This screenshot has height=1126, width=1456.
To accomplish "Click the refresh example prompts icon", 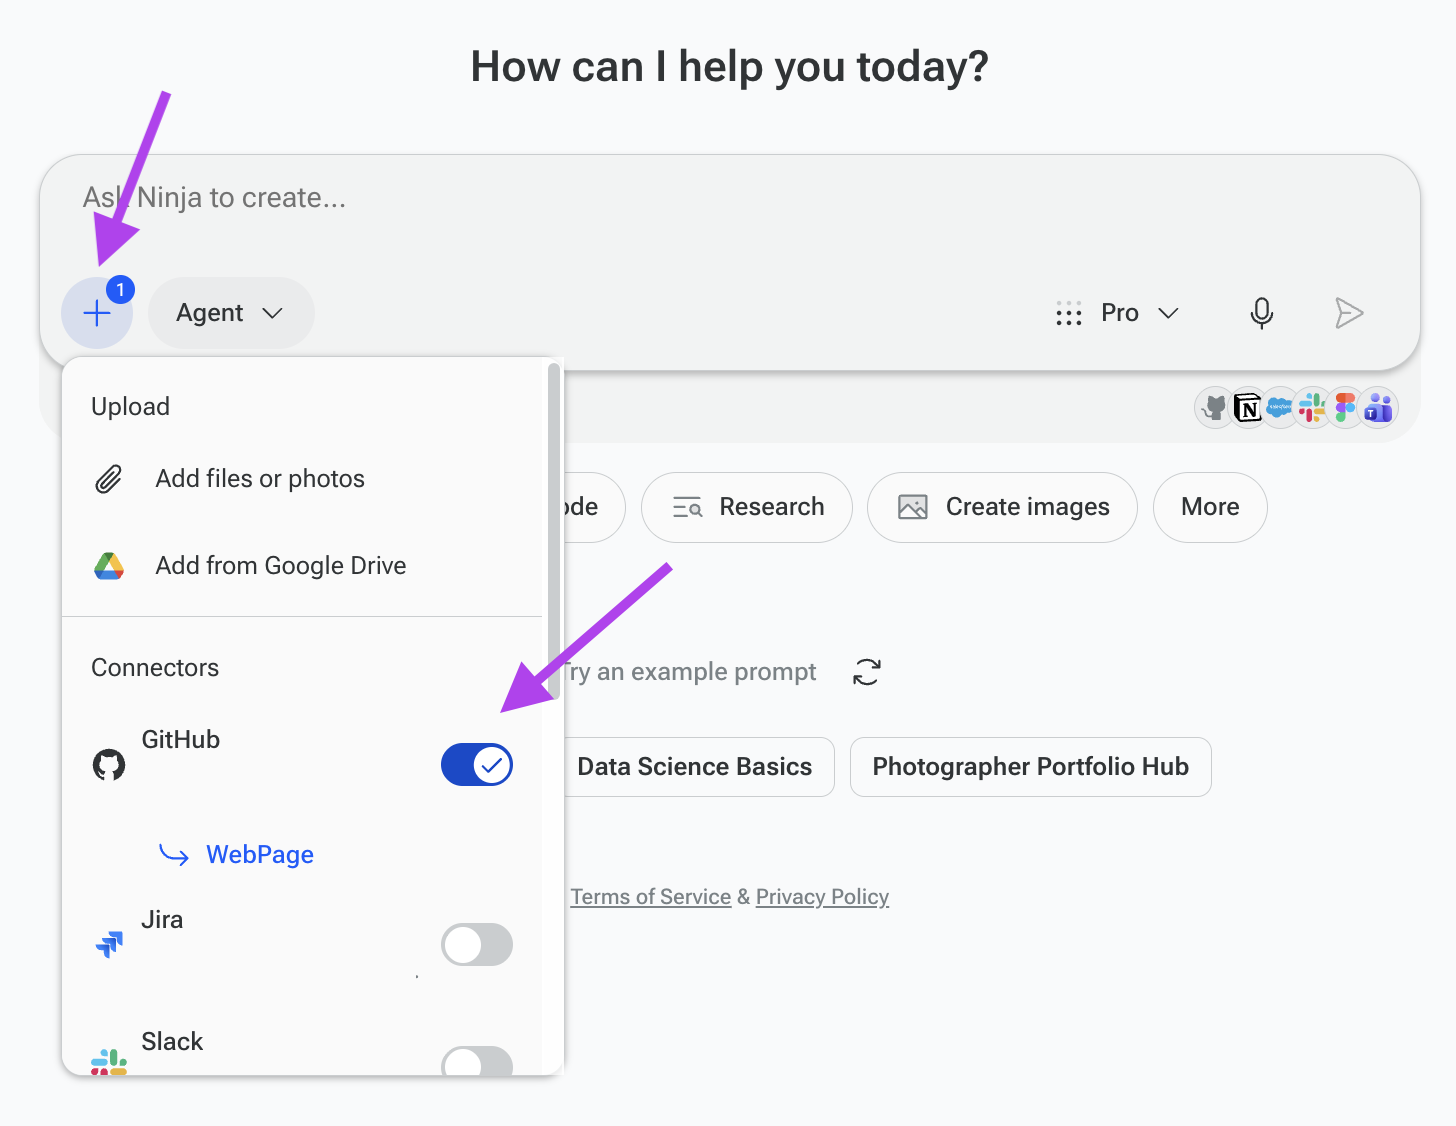I will click(x=867, y=672).
